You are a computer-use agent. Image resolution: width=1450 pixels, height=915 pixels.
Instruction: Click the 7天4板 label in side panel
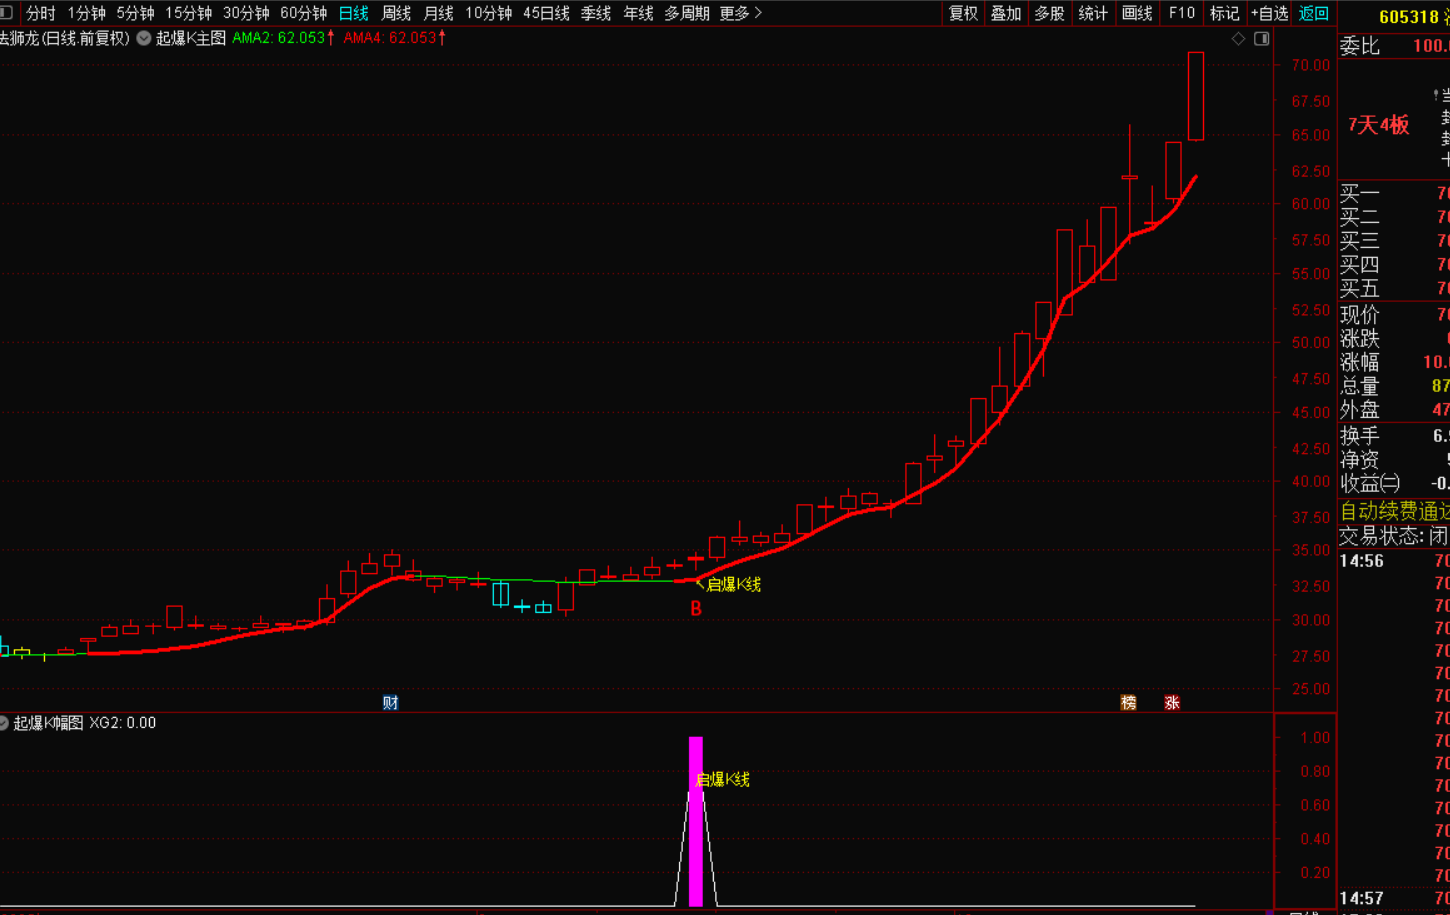1378,125
